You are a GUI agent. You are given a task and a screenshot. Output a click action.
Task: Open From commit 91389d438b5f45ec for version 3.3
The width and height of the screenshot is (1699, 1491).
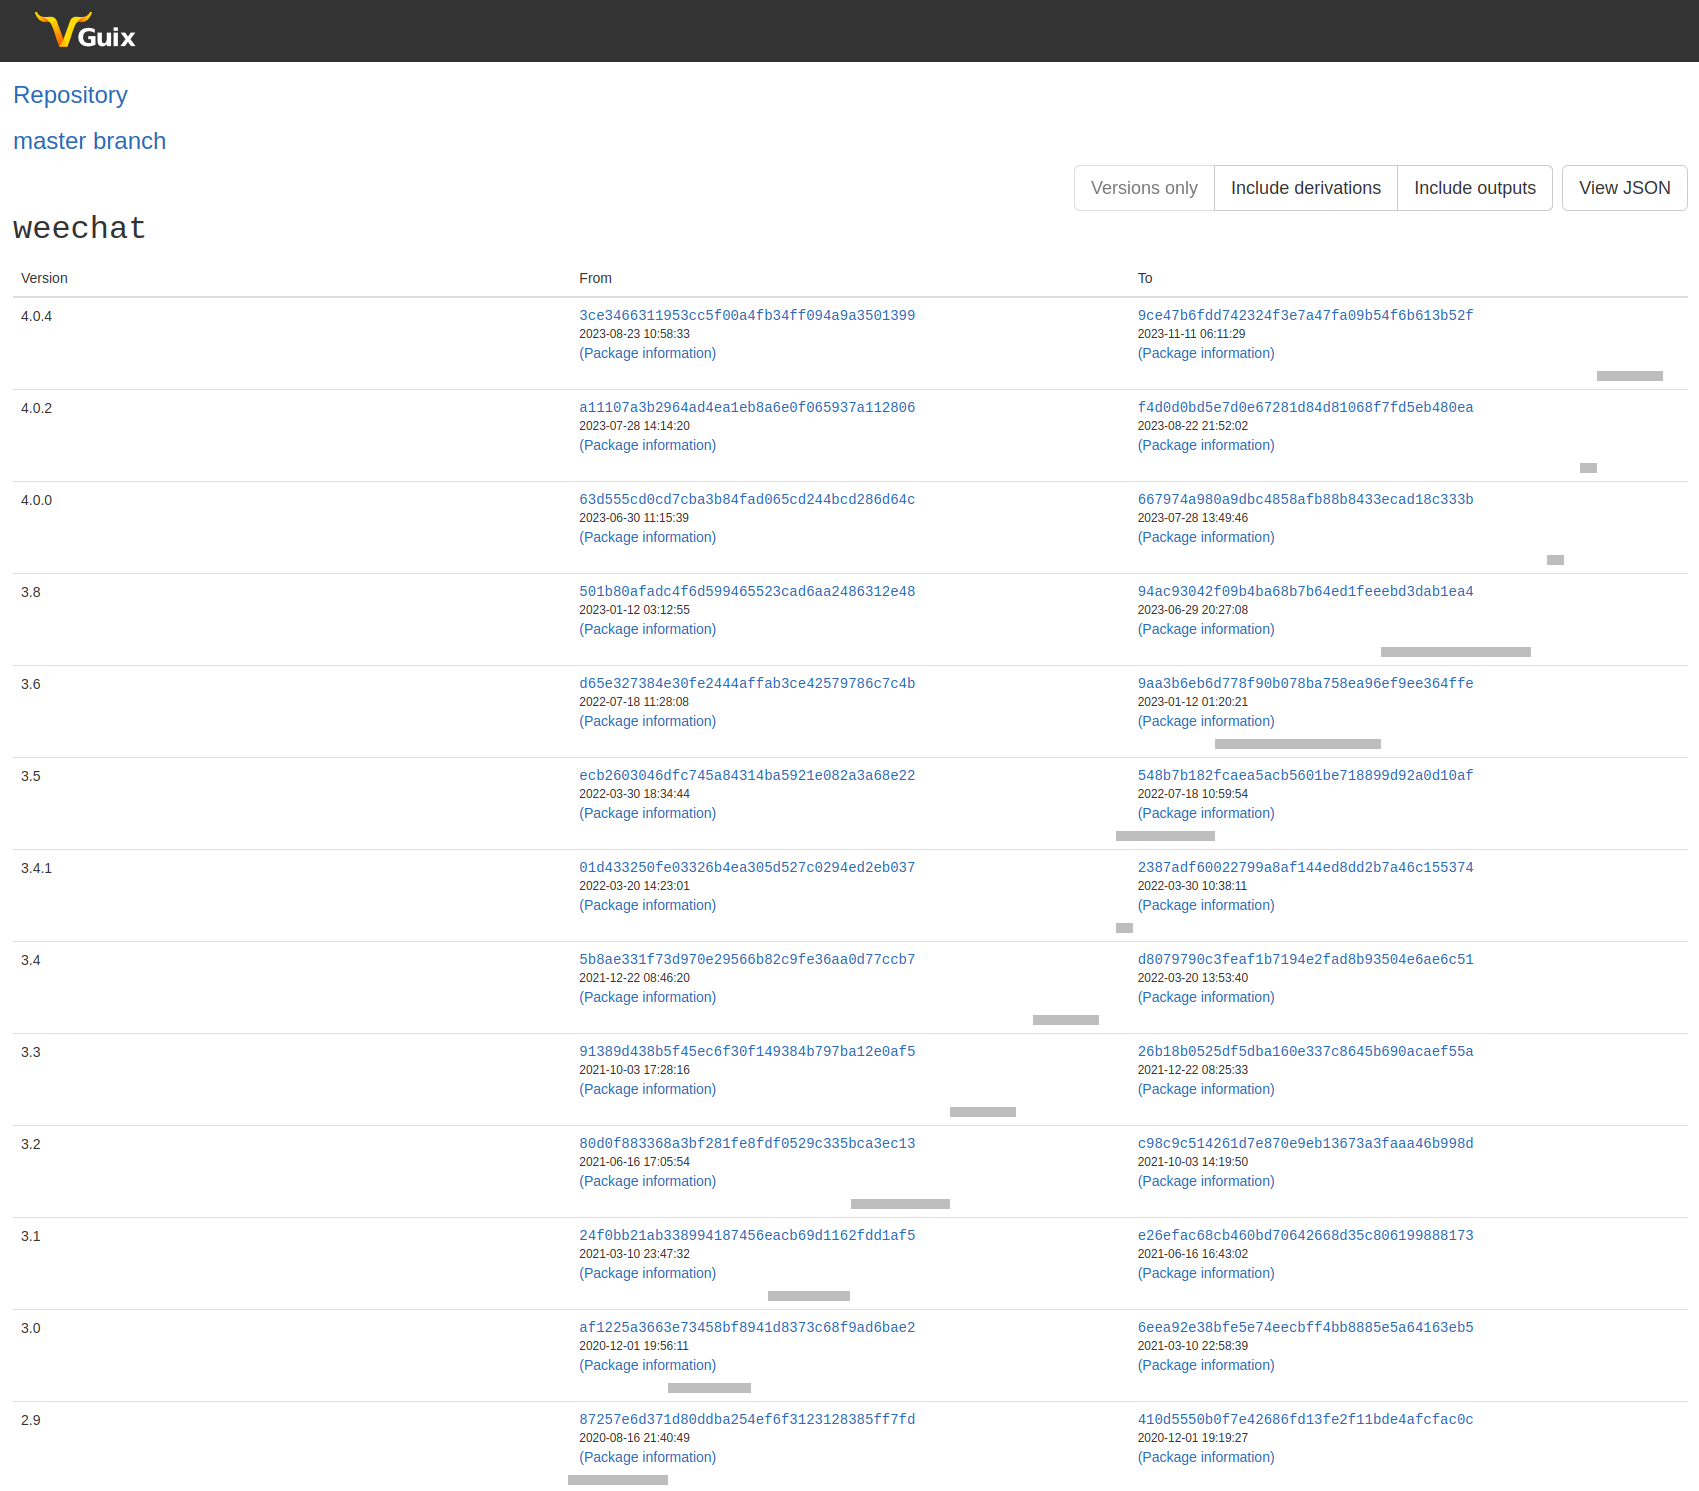[x=747, y=1051]
